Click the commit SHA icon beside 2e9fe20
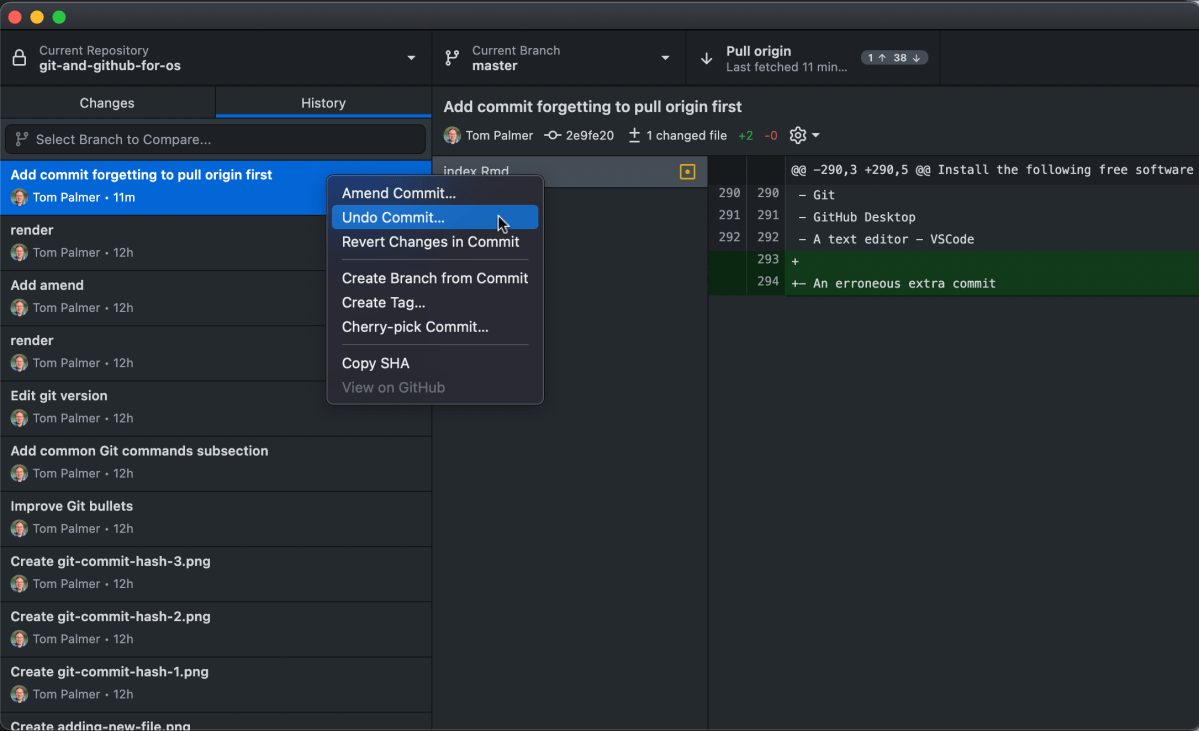 pos(552,135)
